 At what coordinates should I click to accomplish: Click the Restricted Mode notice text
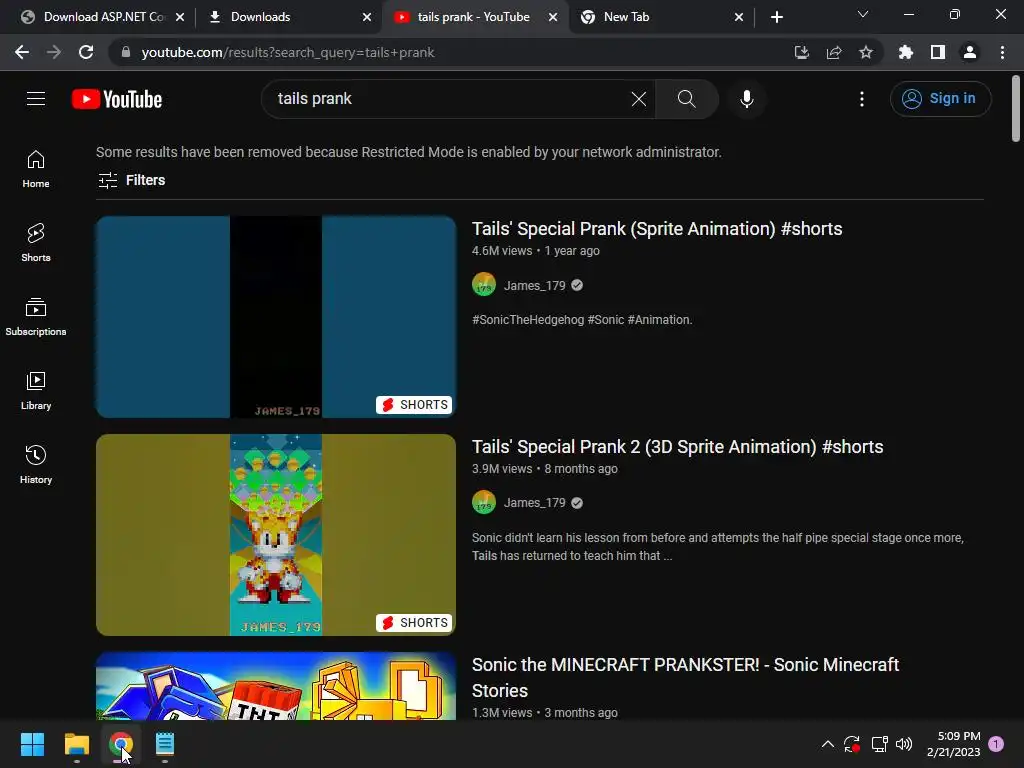(x=409, y=152)
